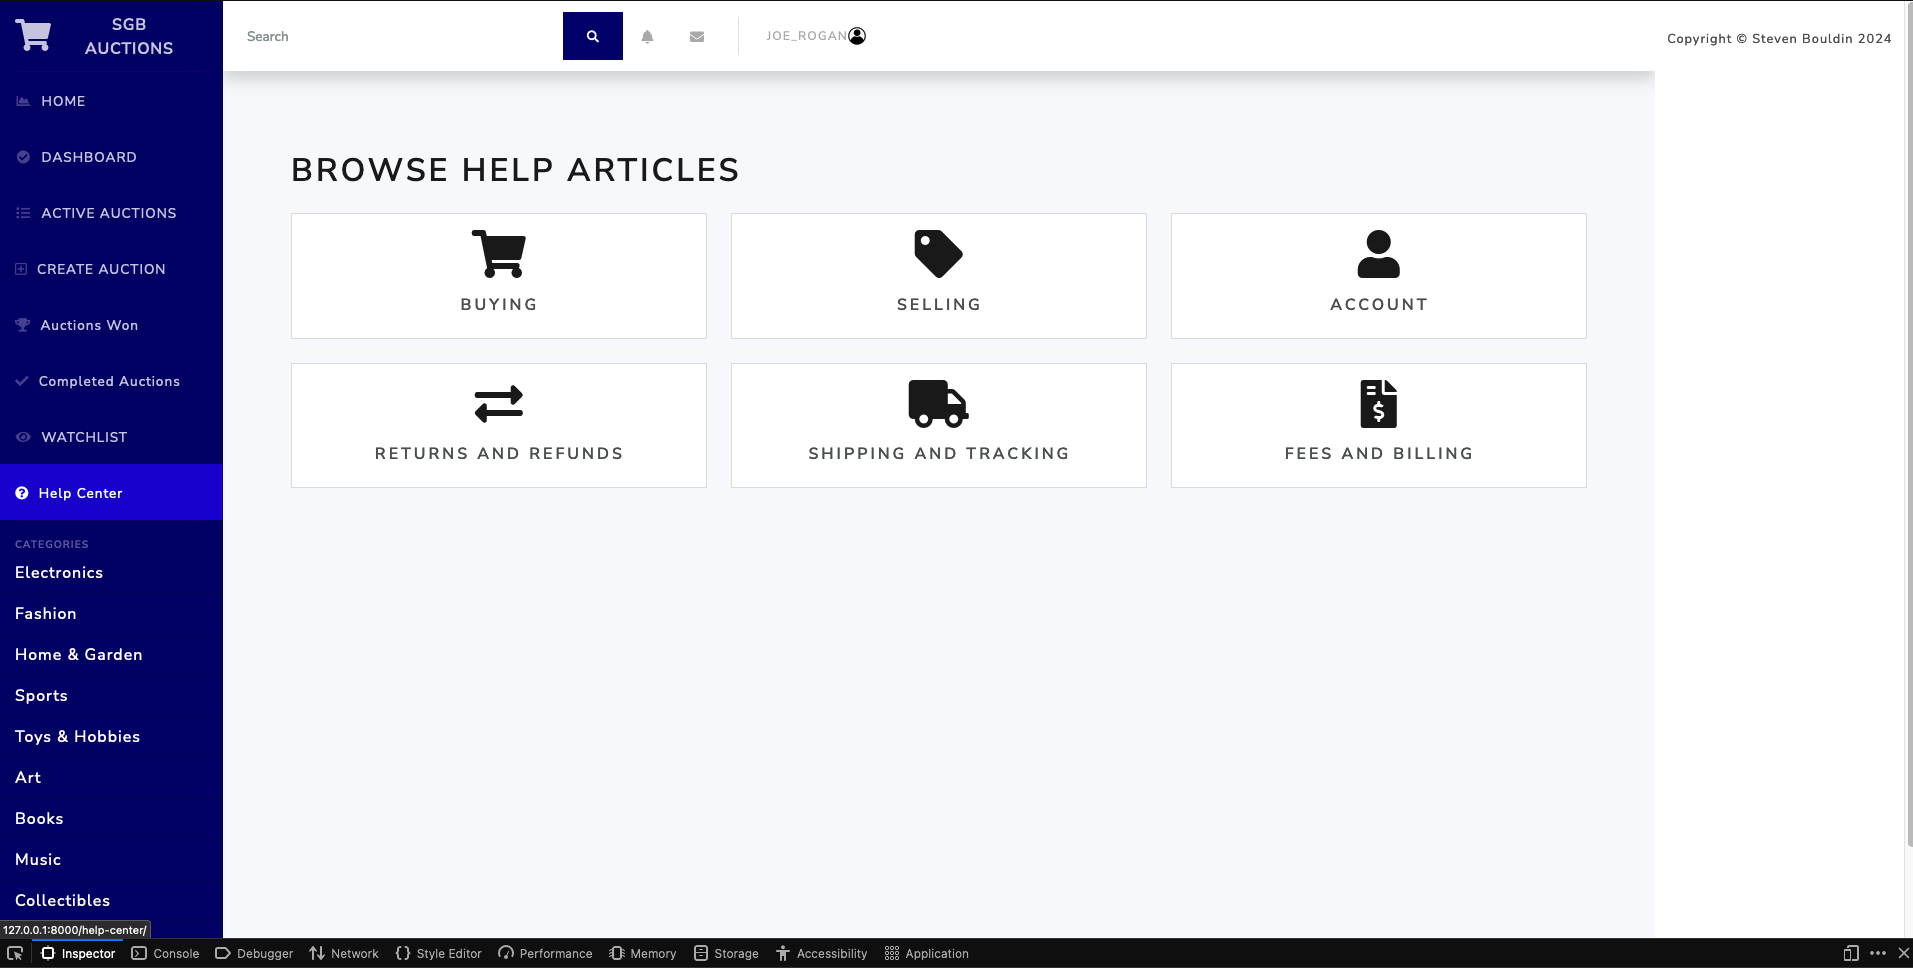
Task: Browse the Art category
Action: coord(28,777)
